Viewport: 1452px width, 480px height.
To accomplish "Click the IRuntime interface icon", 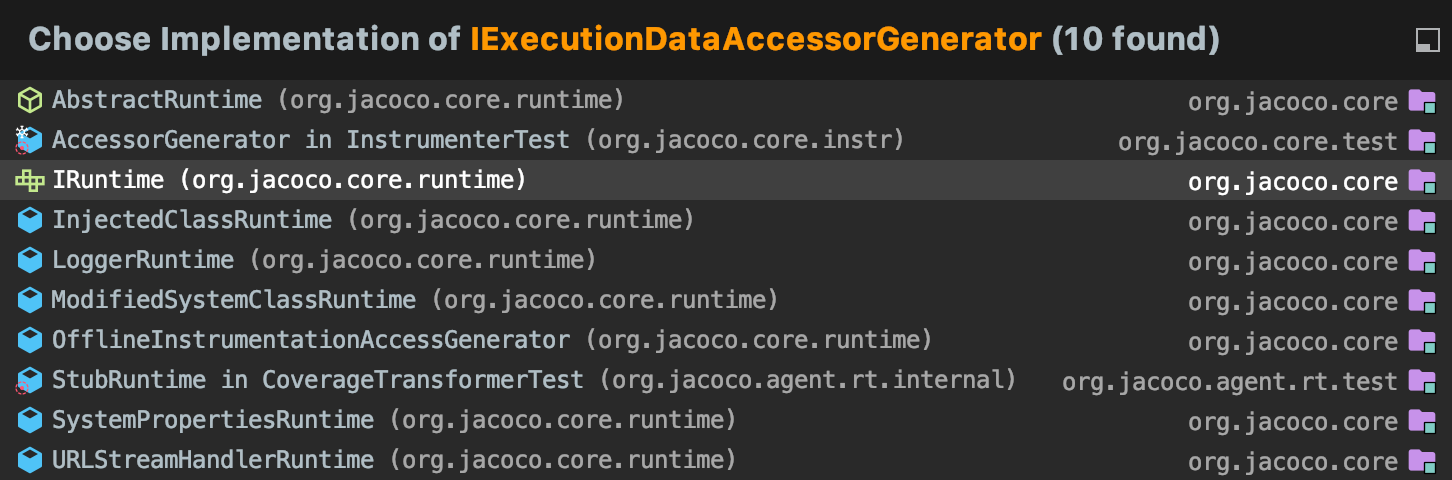I will [30, 181].
